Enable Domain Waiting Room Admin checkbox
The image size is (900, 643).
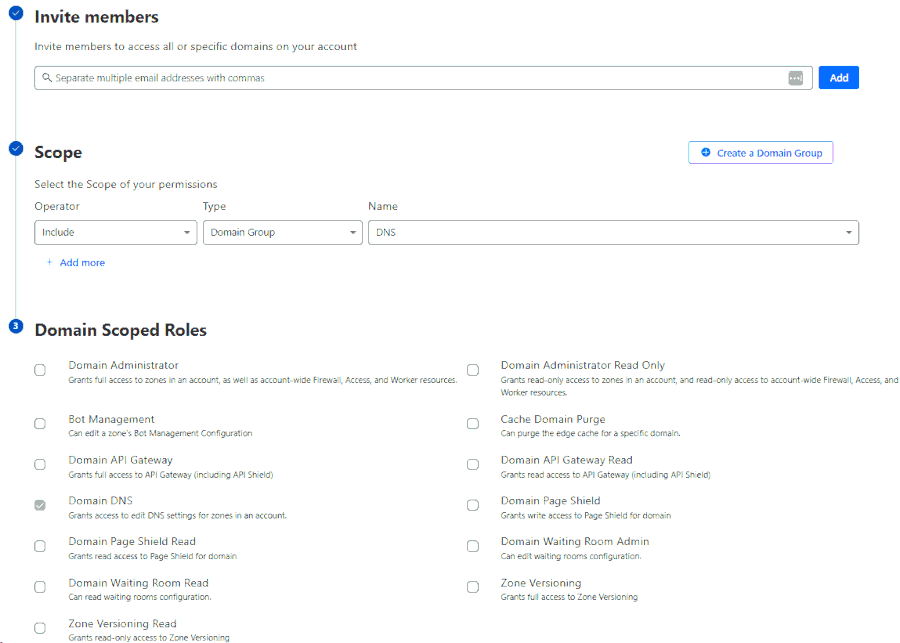473,546
